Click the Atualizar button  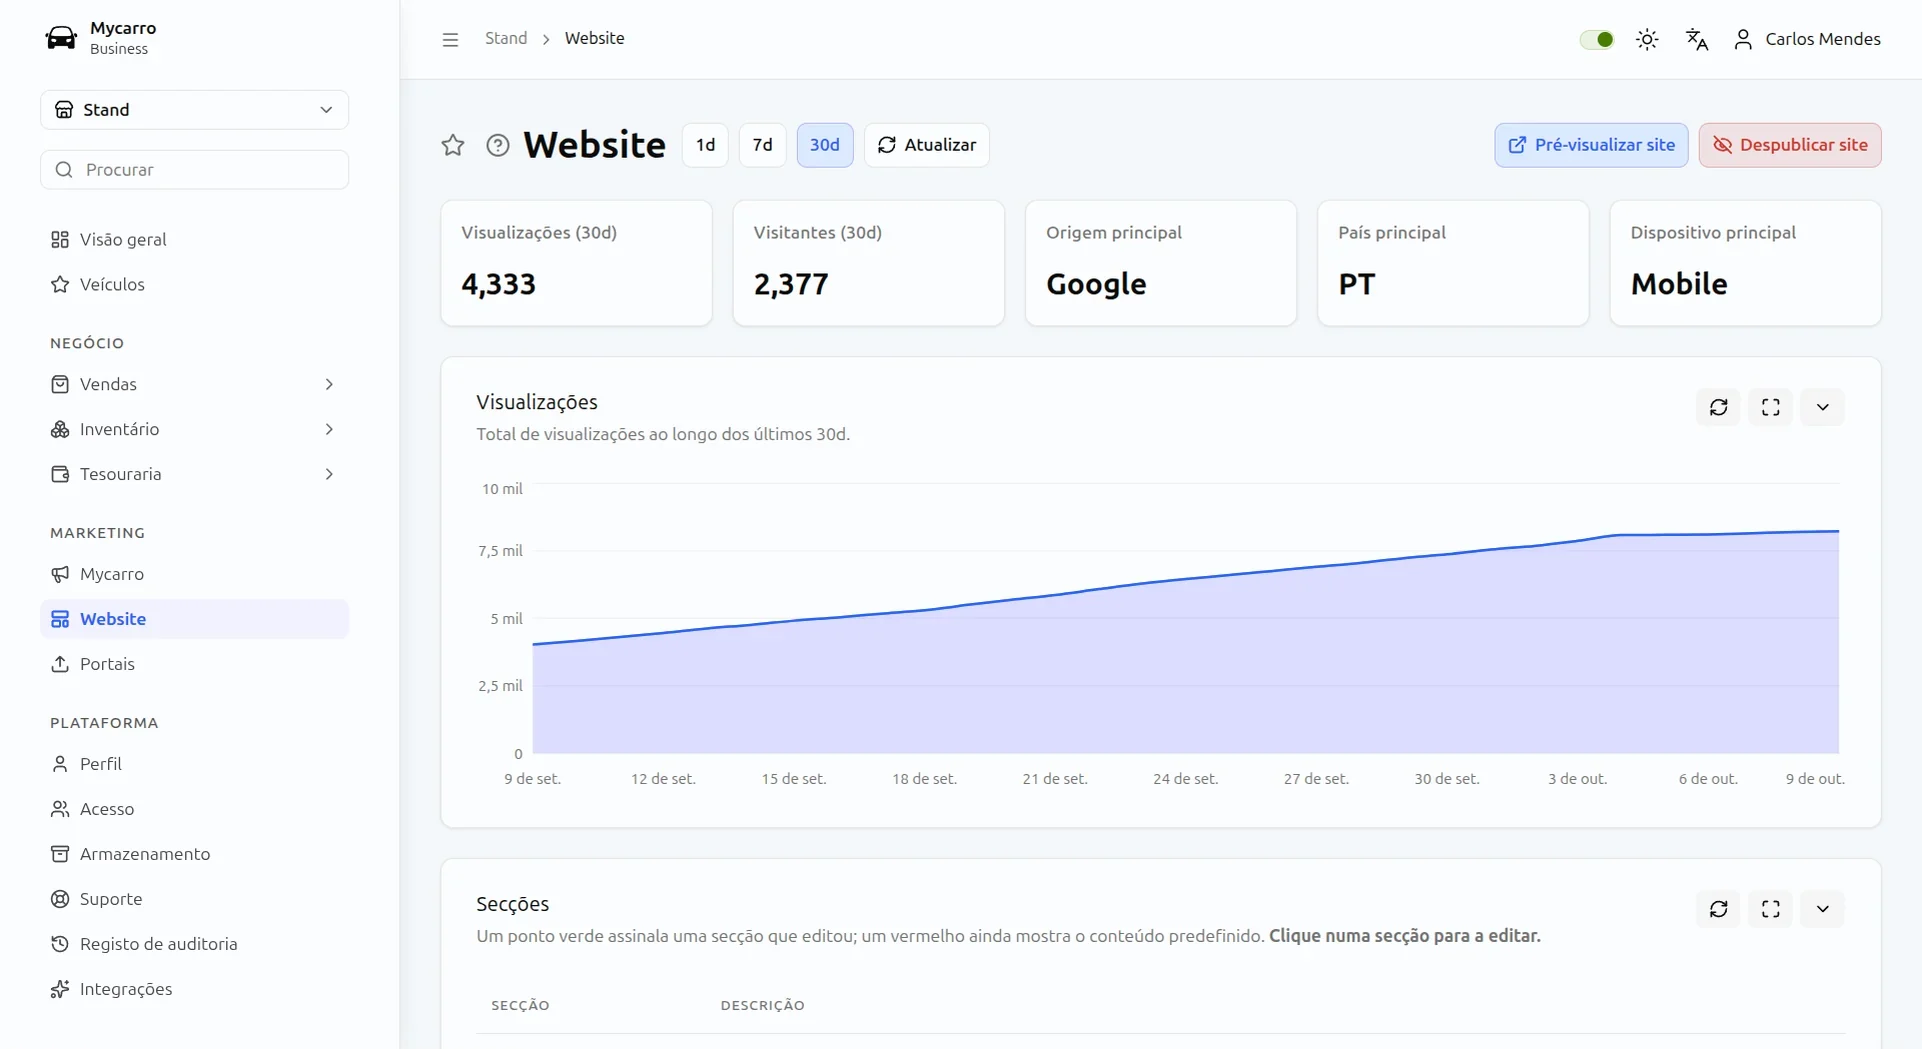pyautogui.click(x=927, y=145)
